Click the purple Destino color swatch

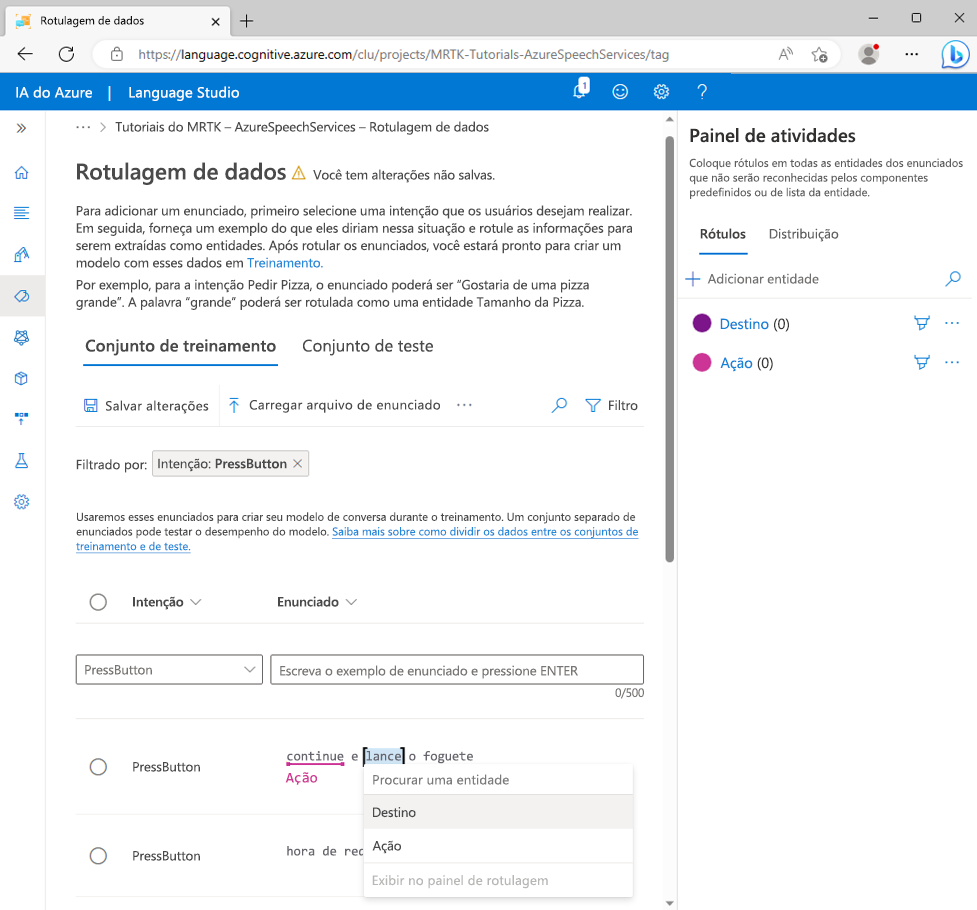(702, 323)
